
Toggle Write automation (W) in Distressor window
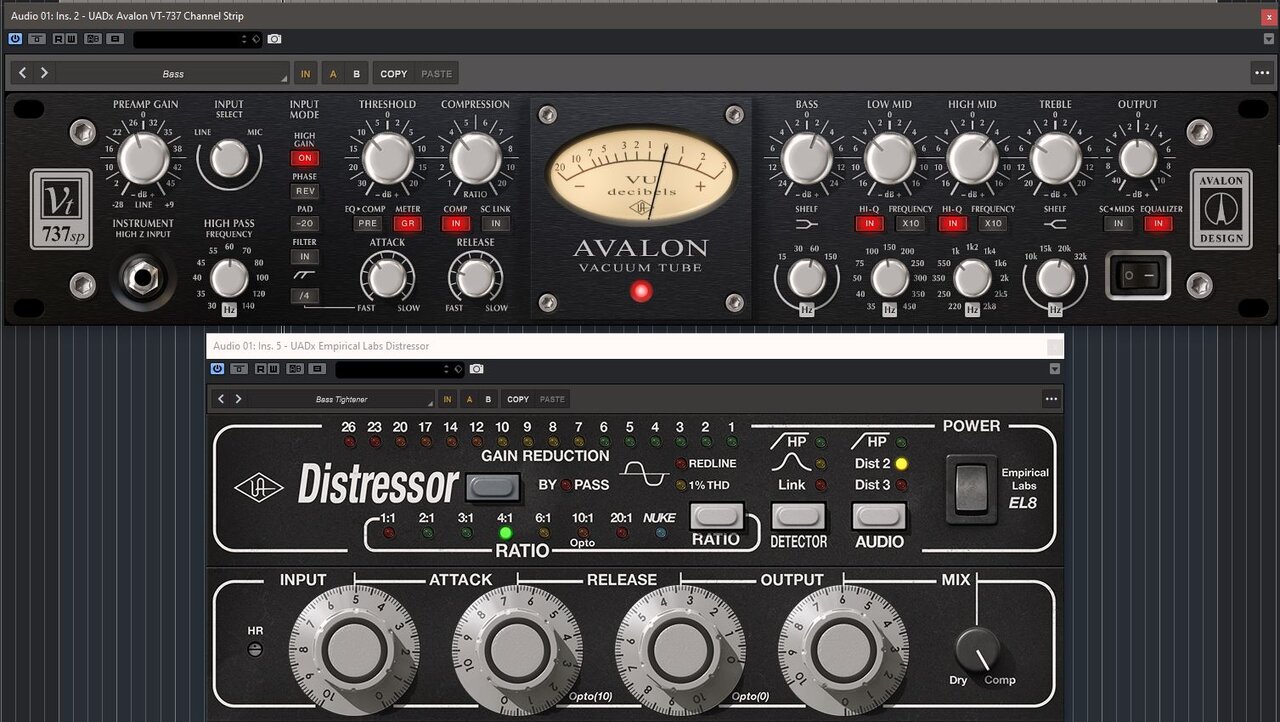pyautogui.click(x=273, y=369)
